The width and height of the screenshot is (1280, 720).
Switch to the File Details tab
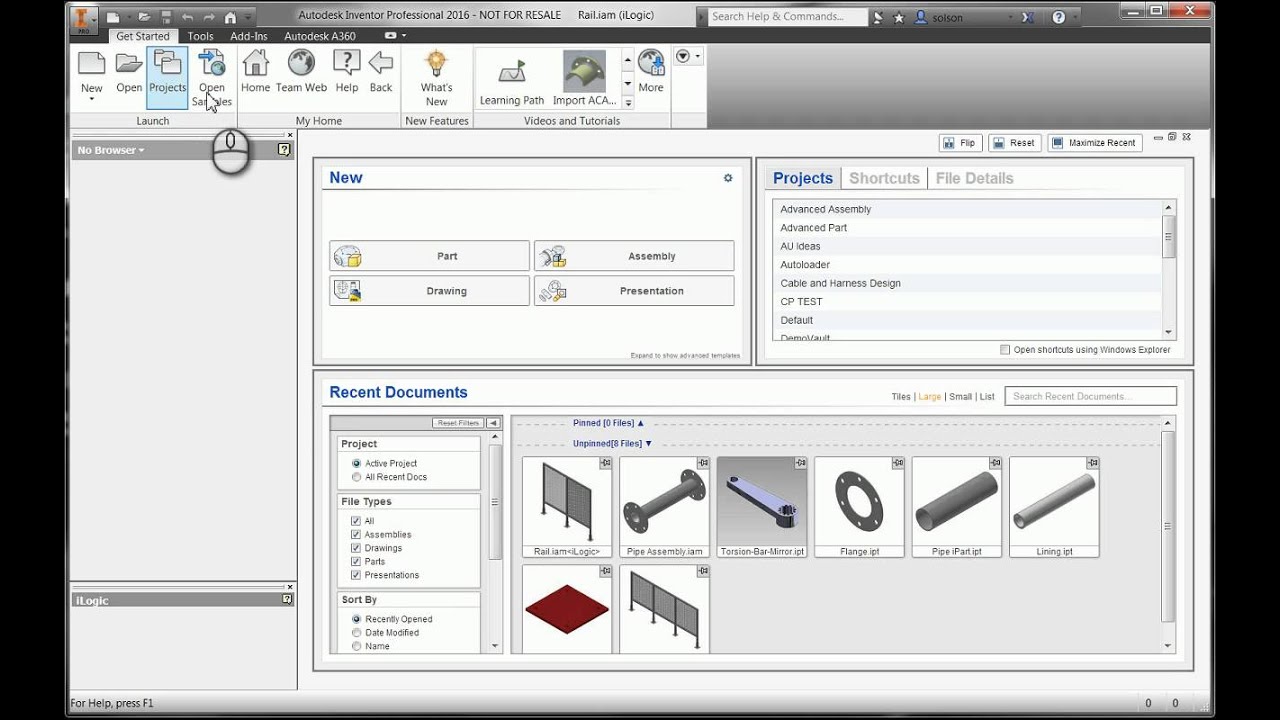[974, 178]
